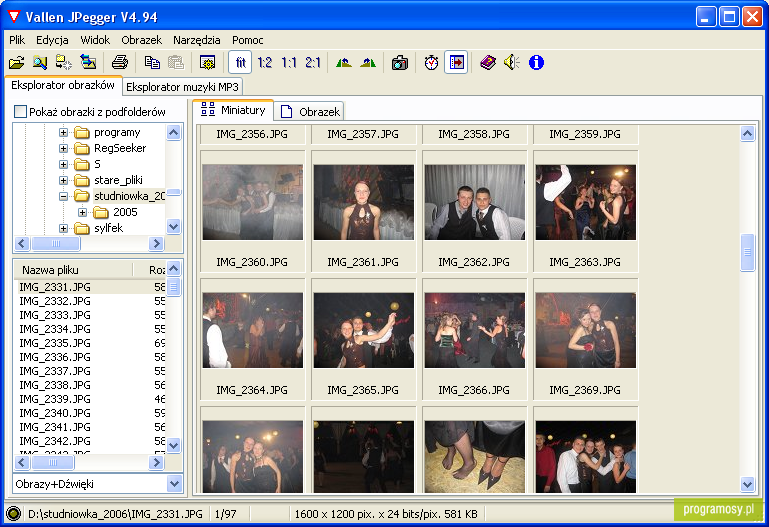Click the camera icon in toolbar

(x=400, y=63)
